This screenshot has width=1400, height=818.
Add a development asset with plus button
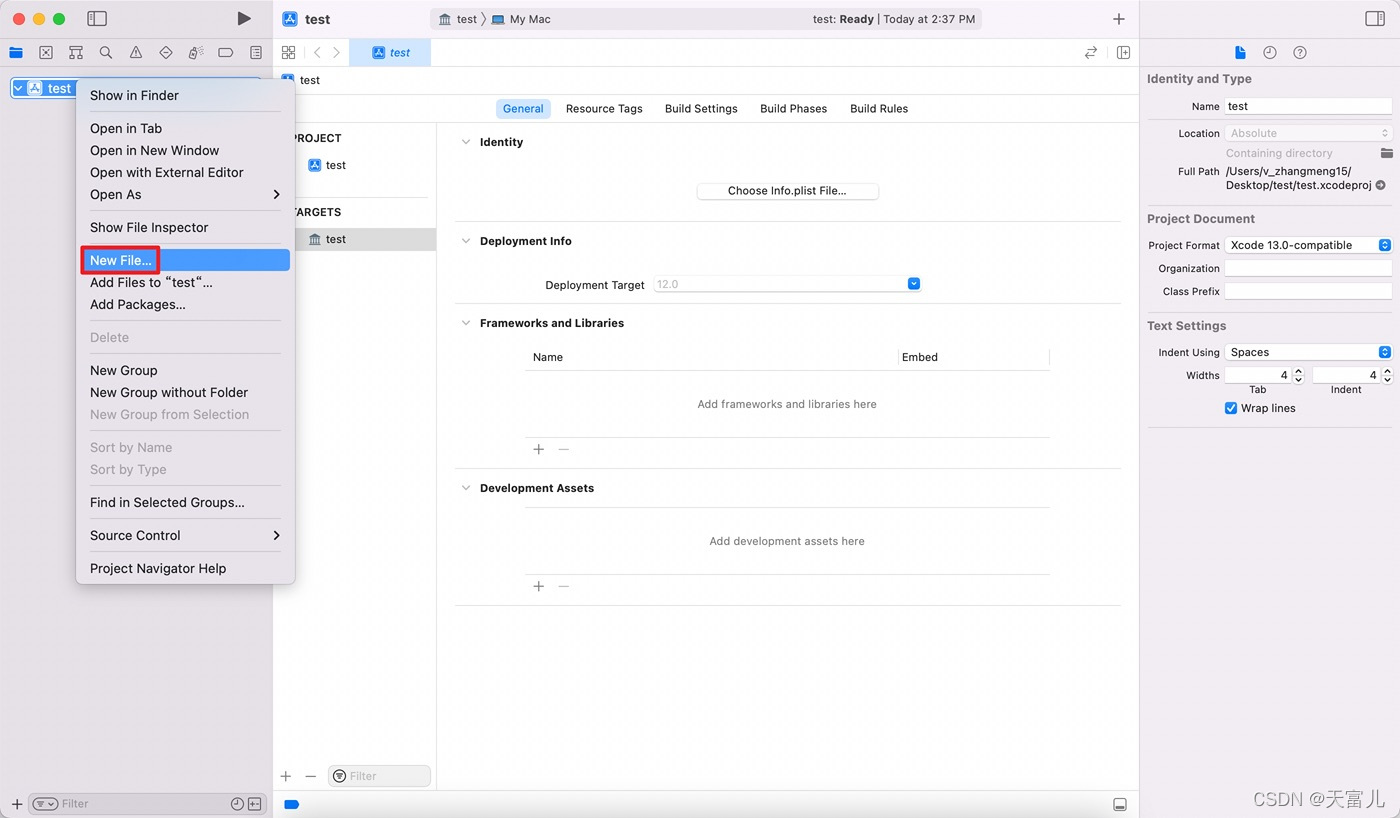tap(539, 586)
